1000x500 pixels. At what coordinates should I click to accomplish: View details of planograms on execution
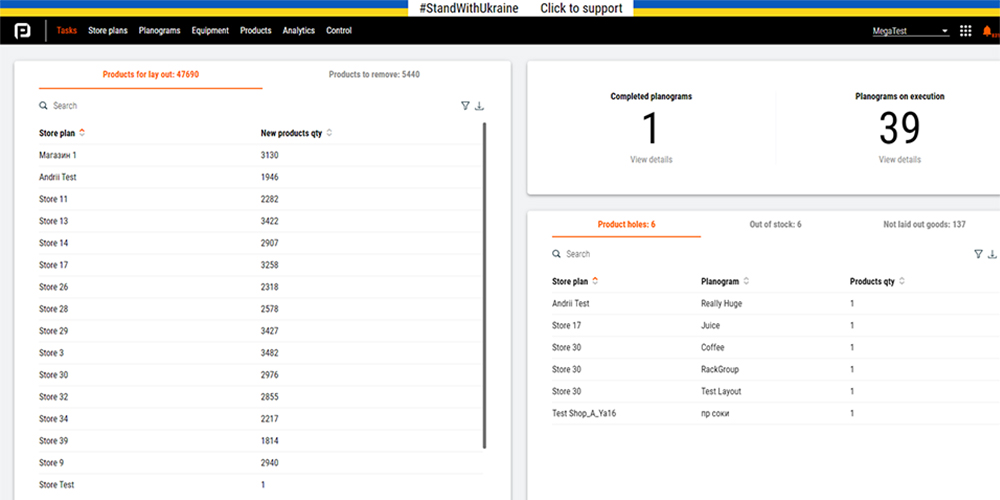899,160
